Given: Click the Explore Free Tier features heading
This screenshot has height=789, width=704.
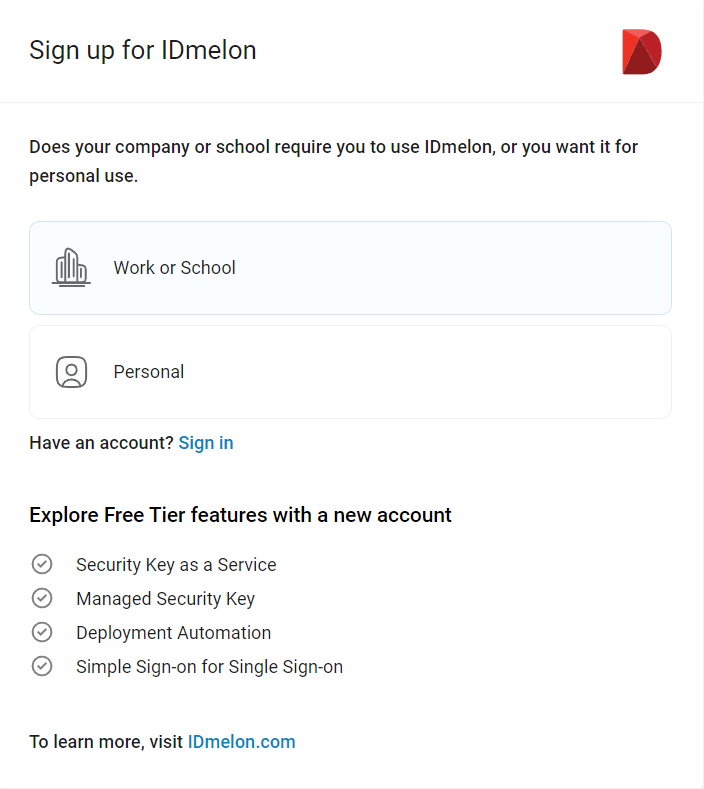Looking at the screenshot, I should coord(240,515).
